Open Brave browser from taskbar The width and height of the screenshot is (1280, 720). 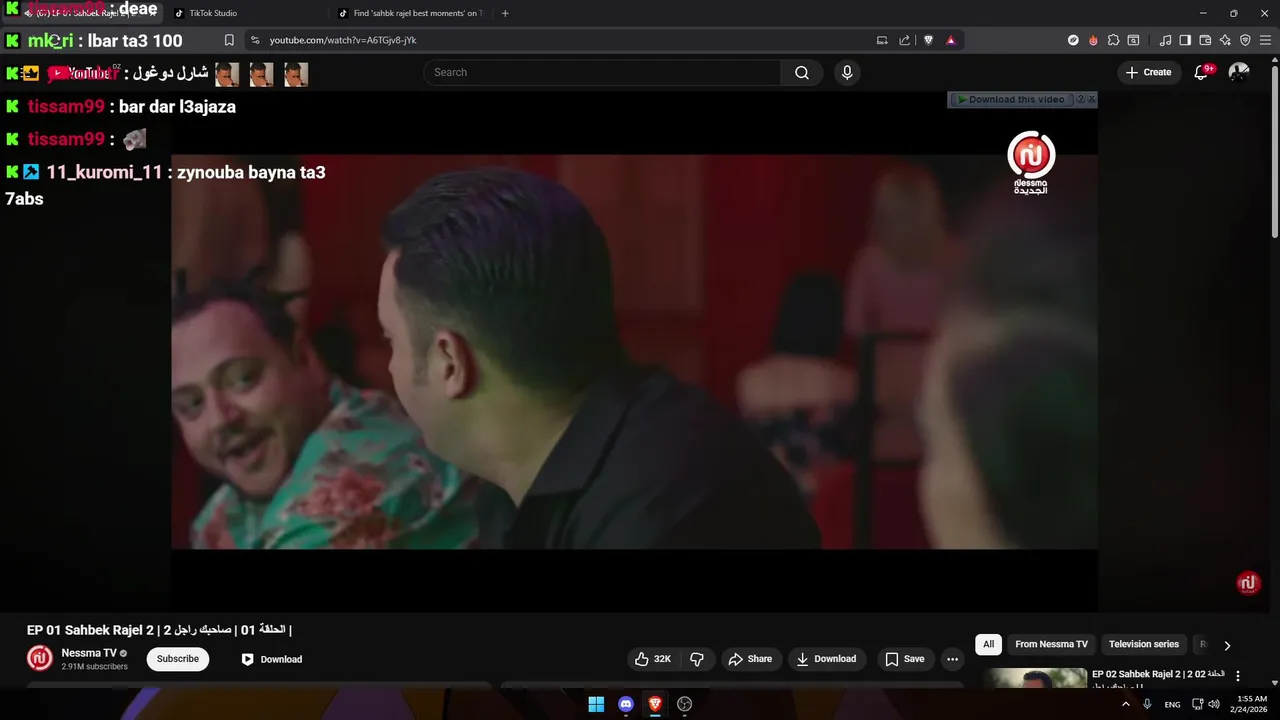[655, 704]
